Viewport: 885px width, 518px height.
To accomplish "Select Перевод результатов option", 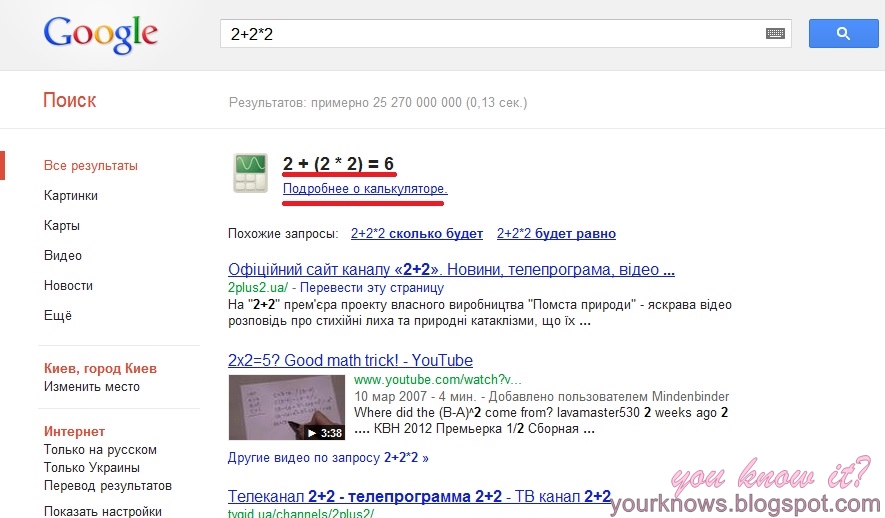I will [108, 486].
